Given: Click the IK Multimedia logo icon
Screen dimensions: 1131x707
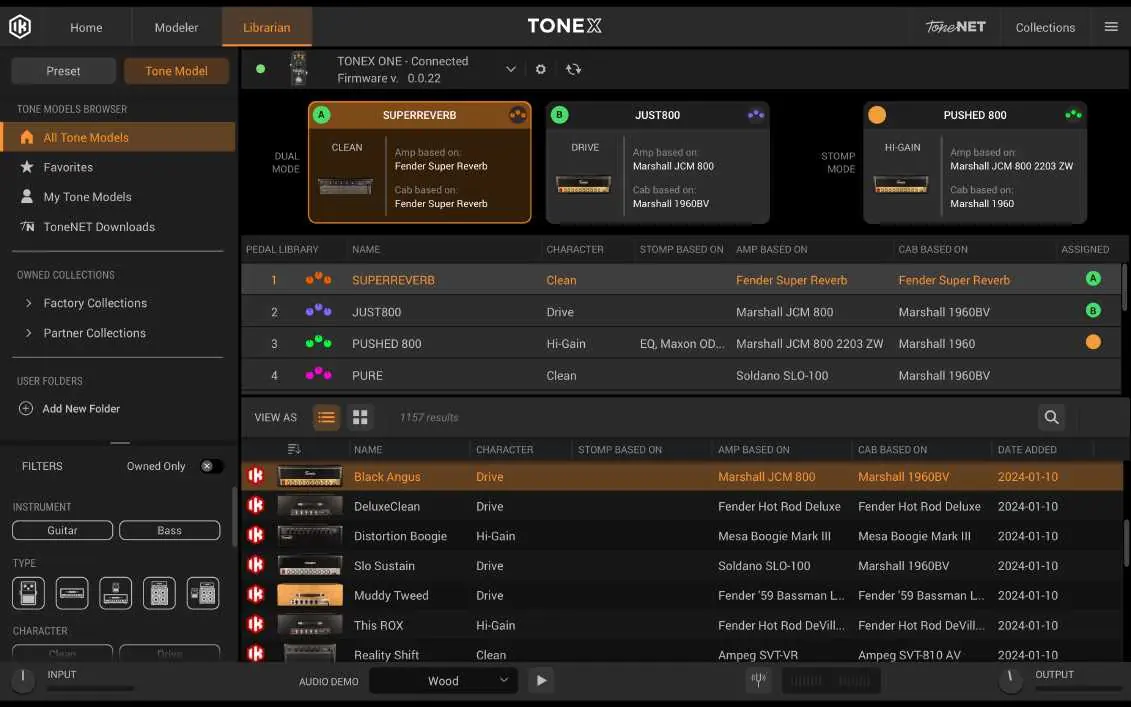Looking at the screenshot, I should 19,27.
